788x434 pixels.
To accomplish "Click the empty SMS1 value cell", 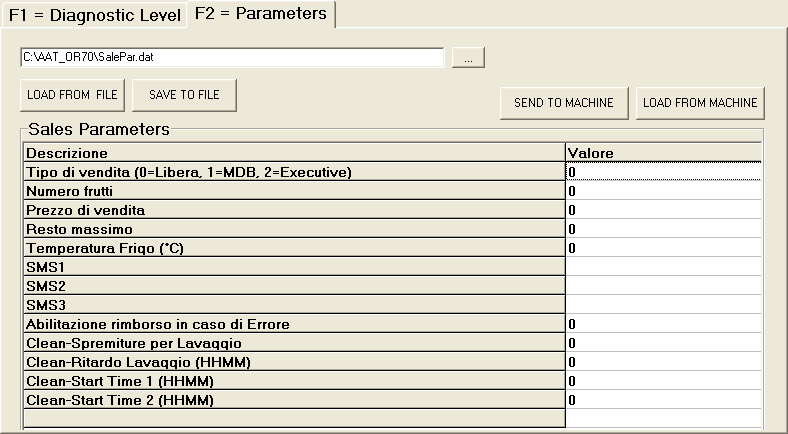I will [663, 267].
